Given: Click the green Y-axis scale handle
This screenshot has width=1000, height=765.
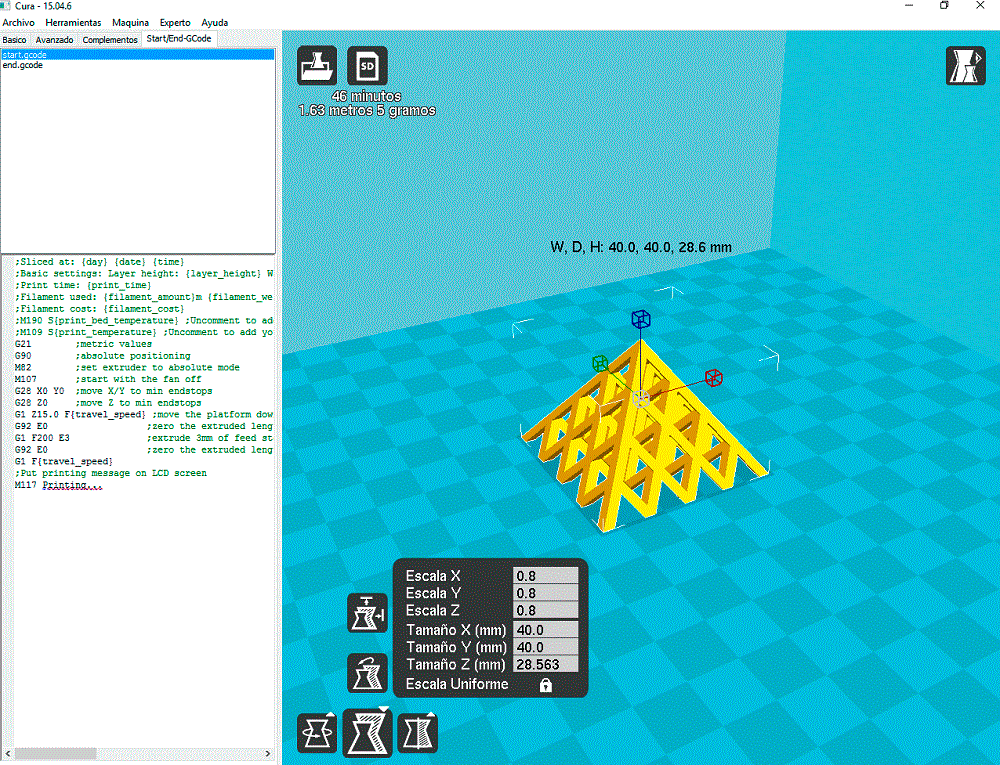Looking at the screenshot, I should (600, 363).
